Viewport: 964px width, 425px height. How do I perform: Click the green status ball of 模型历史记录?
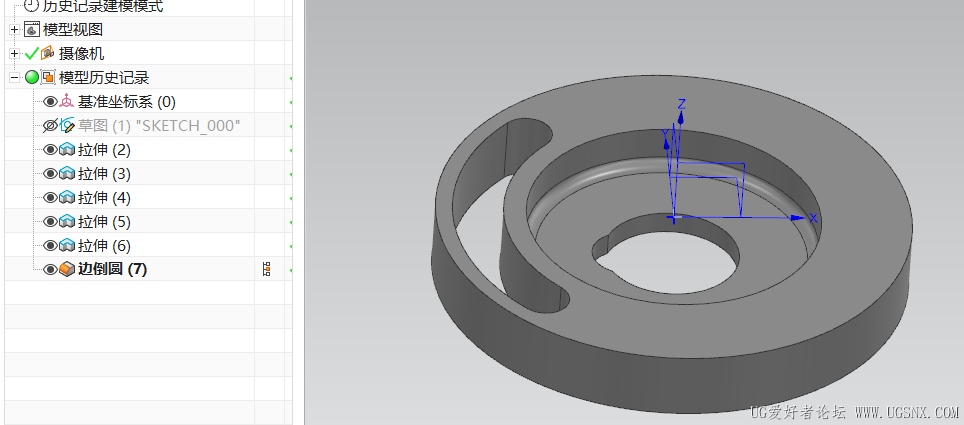[x=31, y=77]
